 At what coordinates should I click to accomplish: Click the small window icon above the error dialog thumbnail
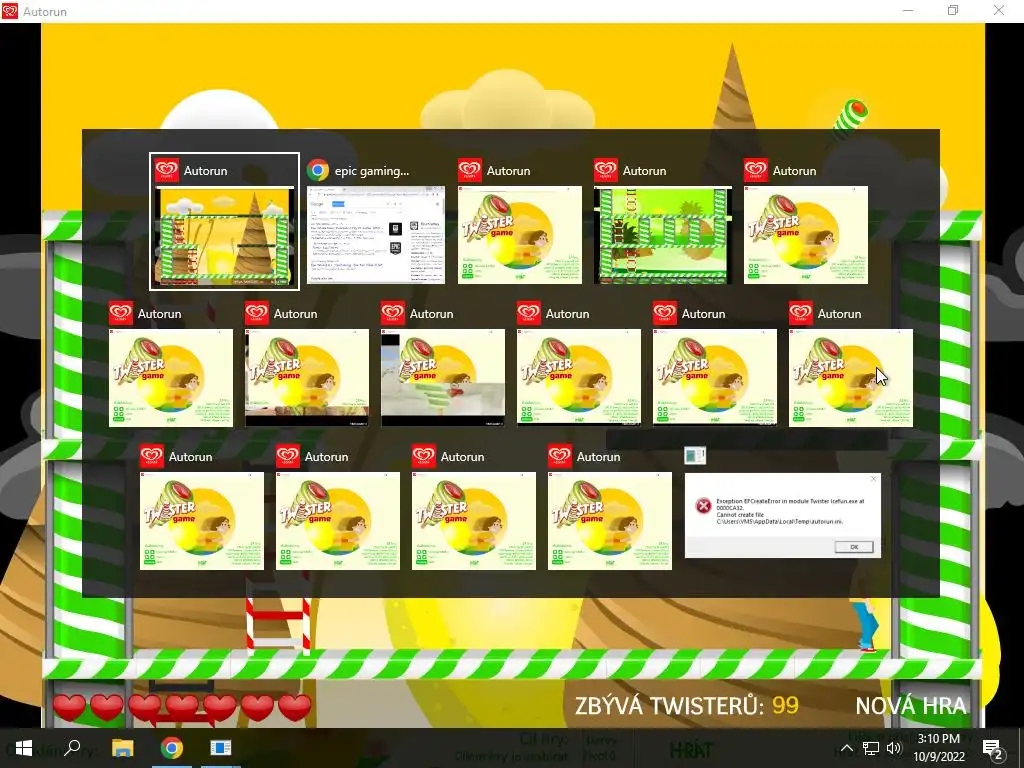[695, 455]
